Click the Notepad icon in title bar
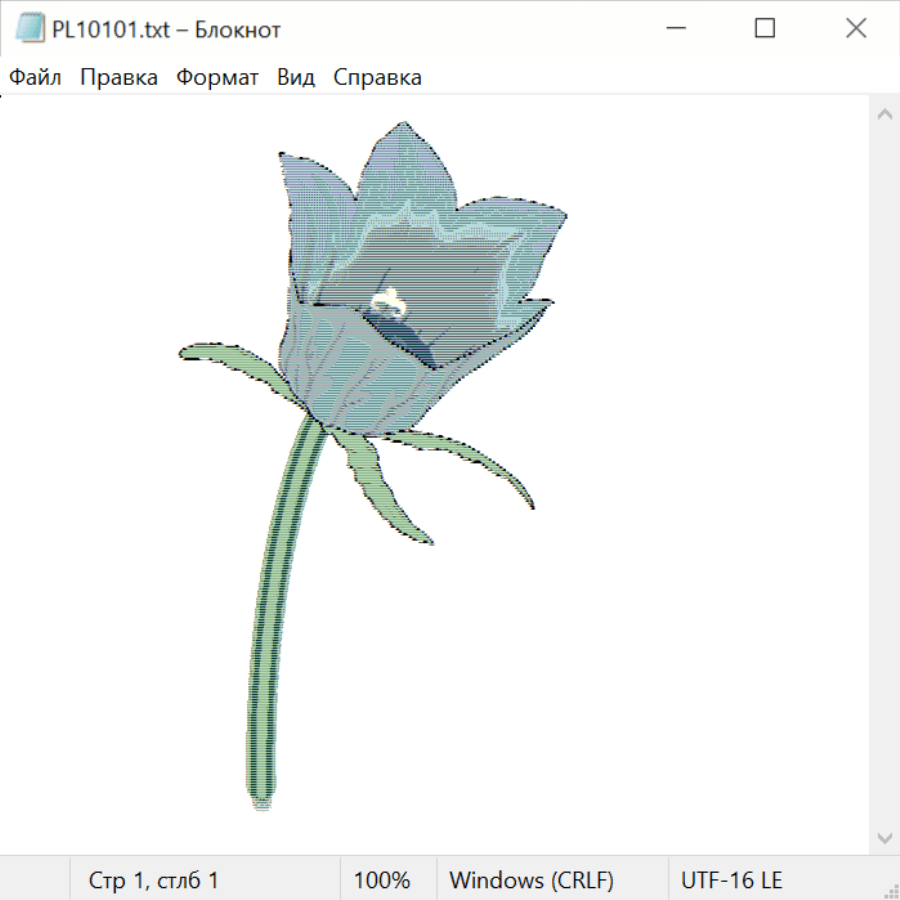The height and width of the screenshot is (900, 900). (x=30, y=29)
